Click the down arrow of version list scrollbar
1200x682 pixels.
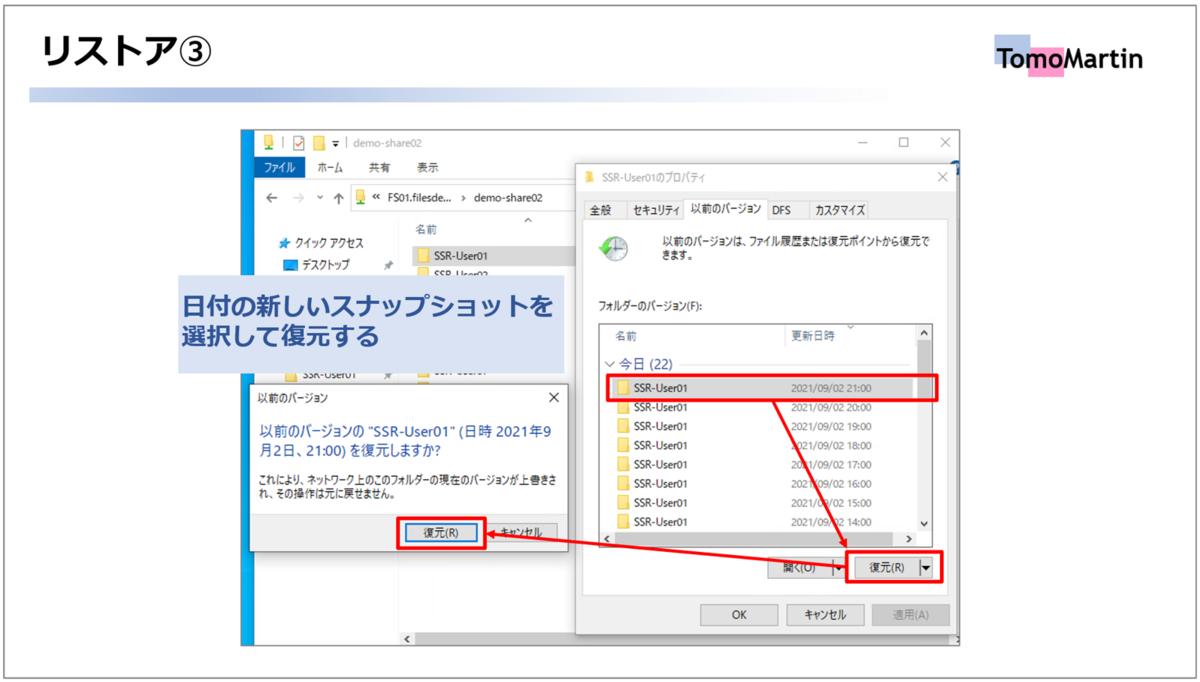coord(924,524)
